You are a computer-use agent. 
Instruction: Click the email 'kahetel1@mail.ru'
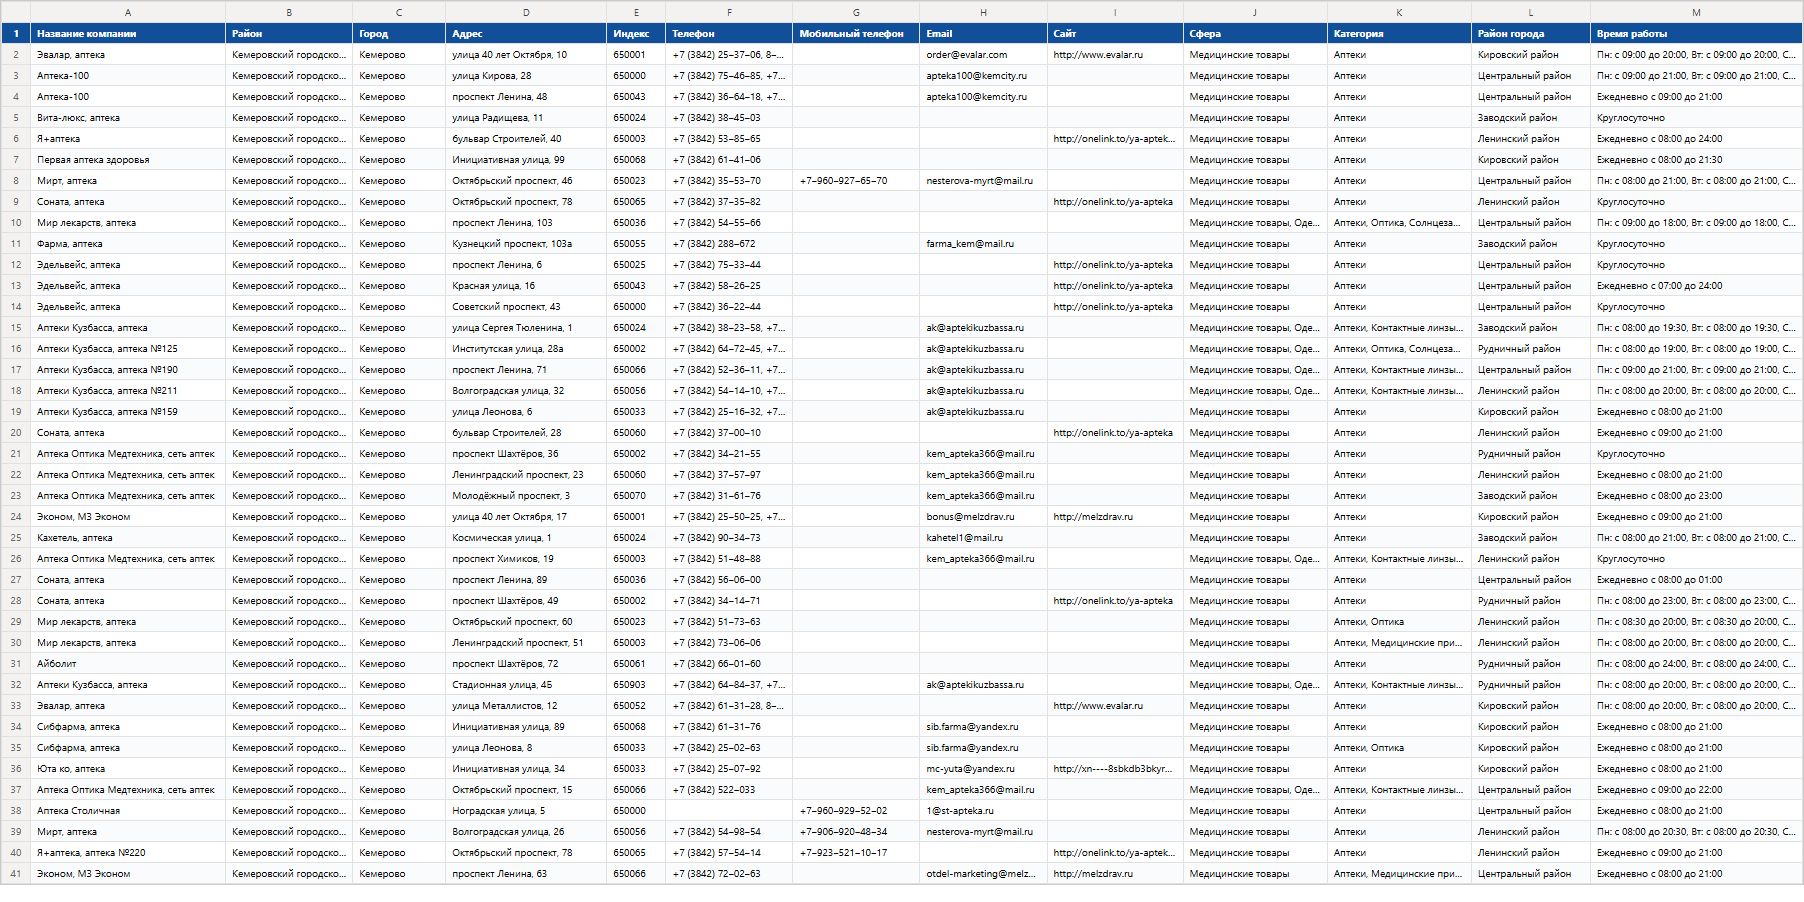(x=983, y=538)
